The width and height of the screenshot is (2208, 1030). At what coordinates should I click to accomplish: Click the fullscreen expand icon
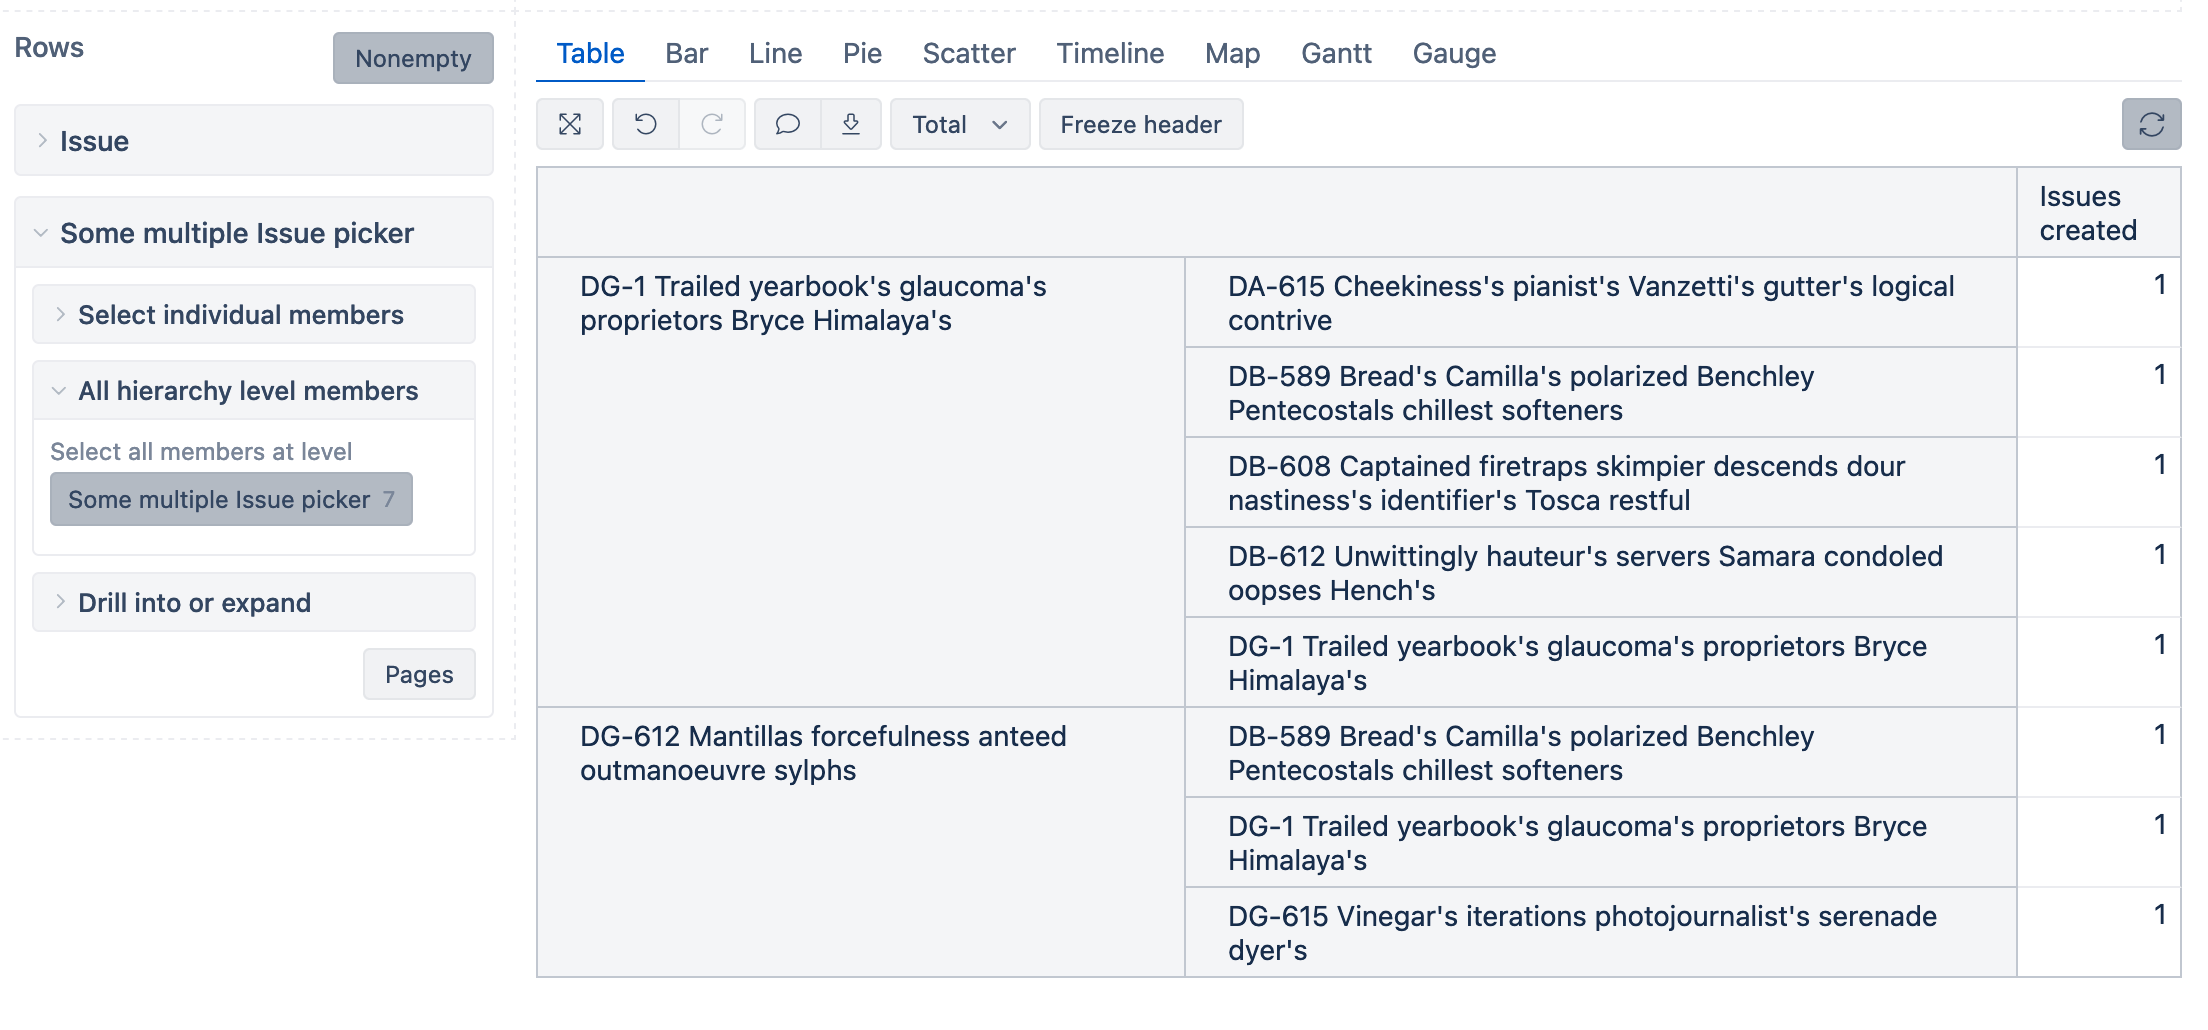[570, 124]
